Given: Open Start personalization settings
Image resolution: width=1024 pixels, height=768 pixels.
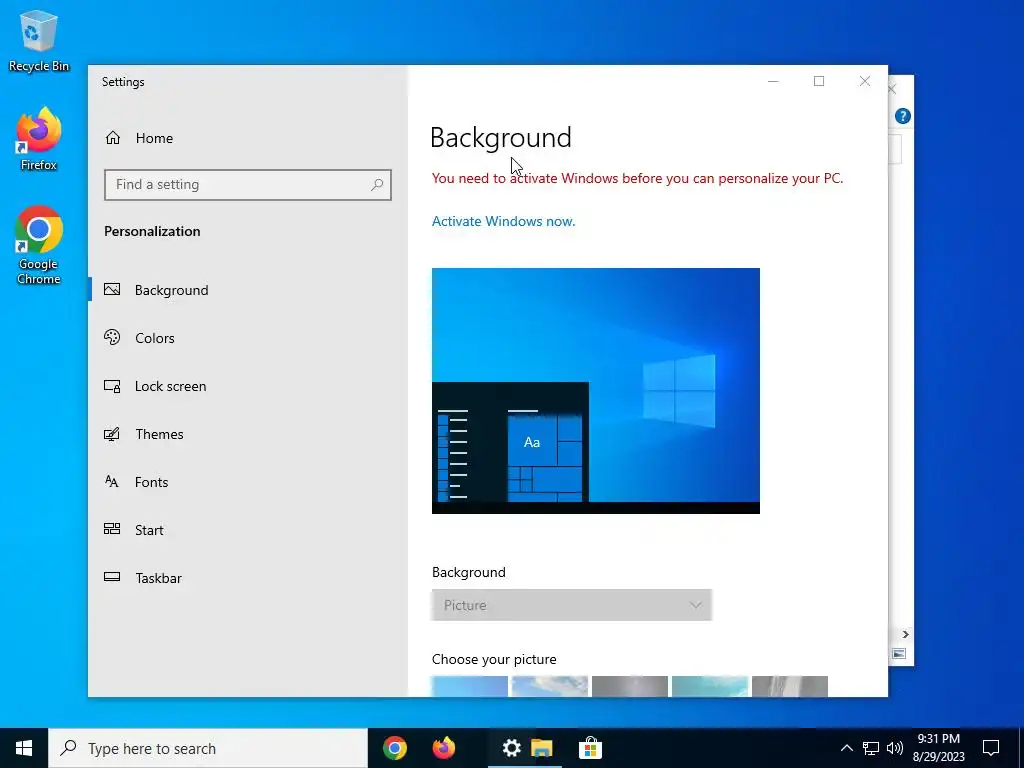Looking at the screenshot, I should (248, 530).
